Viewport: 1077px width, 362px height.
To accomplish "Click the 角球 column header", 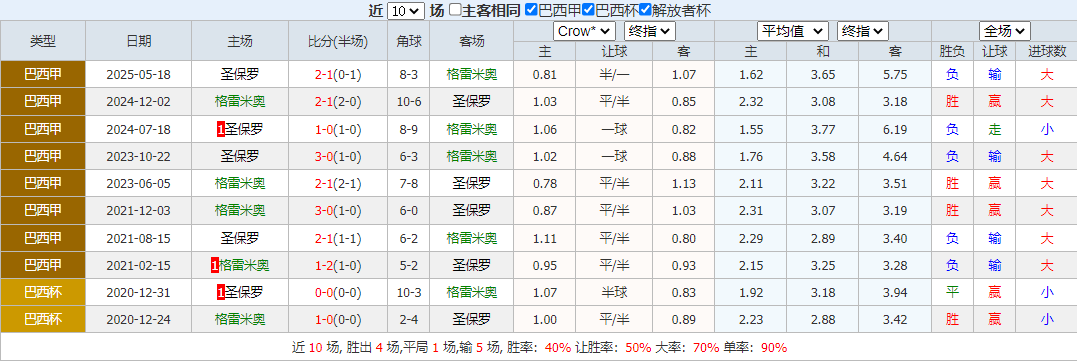I will click(409, 41).
